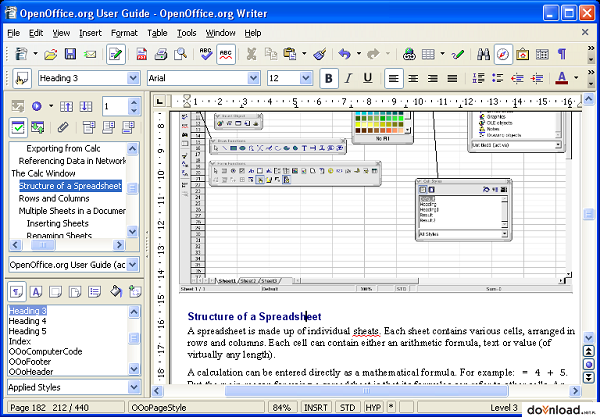600x417 pixels.
Task: Open the Insert menu
Action: click(x=90, y=33)
